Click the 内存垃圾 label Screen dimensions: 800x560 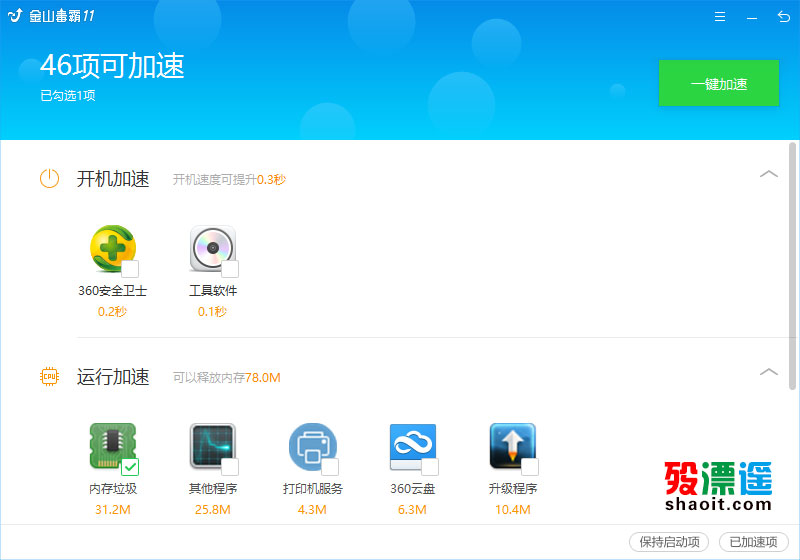pyautogui.click(x=113, y=489)
